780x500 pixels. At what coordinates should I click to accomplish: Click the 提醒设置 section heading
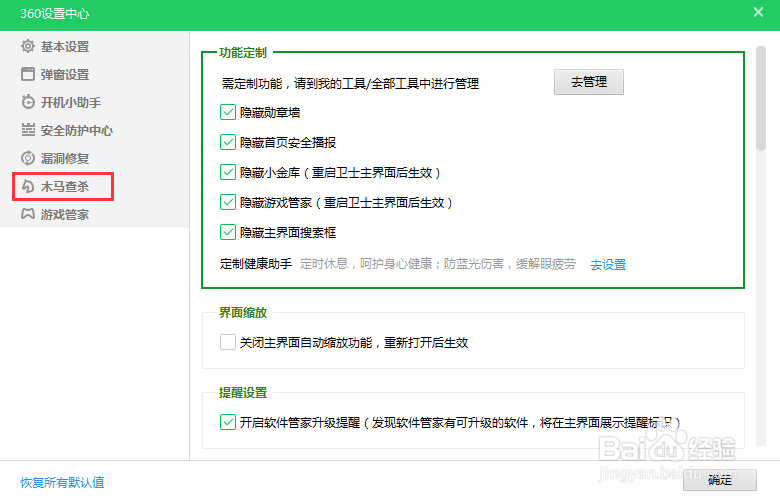243,393
